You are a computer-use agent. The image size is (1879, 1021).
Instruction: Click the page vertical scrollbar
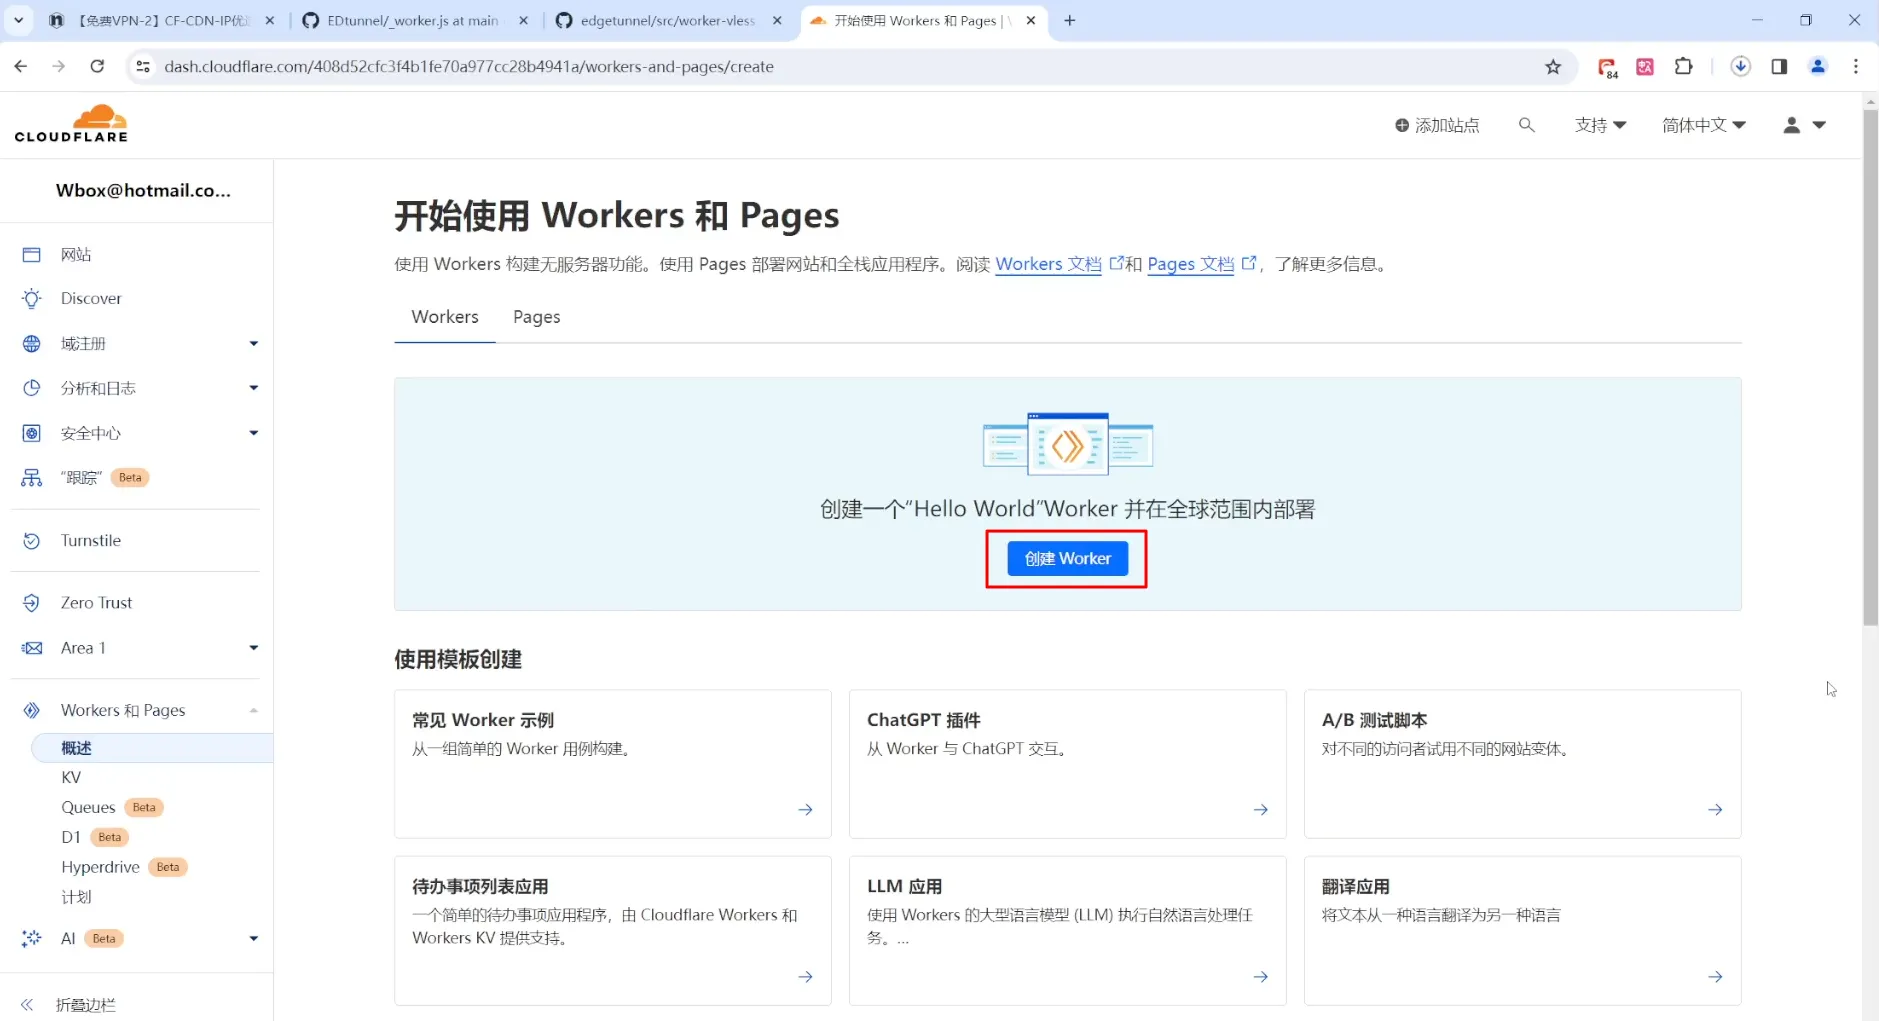tap(1870, 368)
